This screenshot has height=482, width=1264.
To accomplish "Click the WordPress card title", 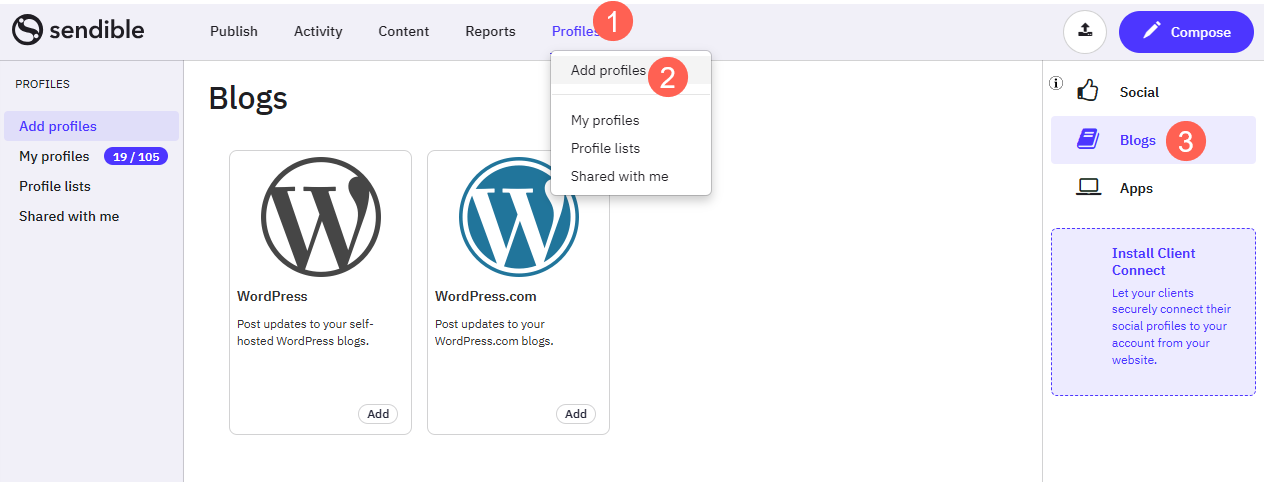I will (272, 296).
